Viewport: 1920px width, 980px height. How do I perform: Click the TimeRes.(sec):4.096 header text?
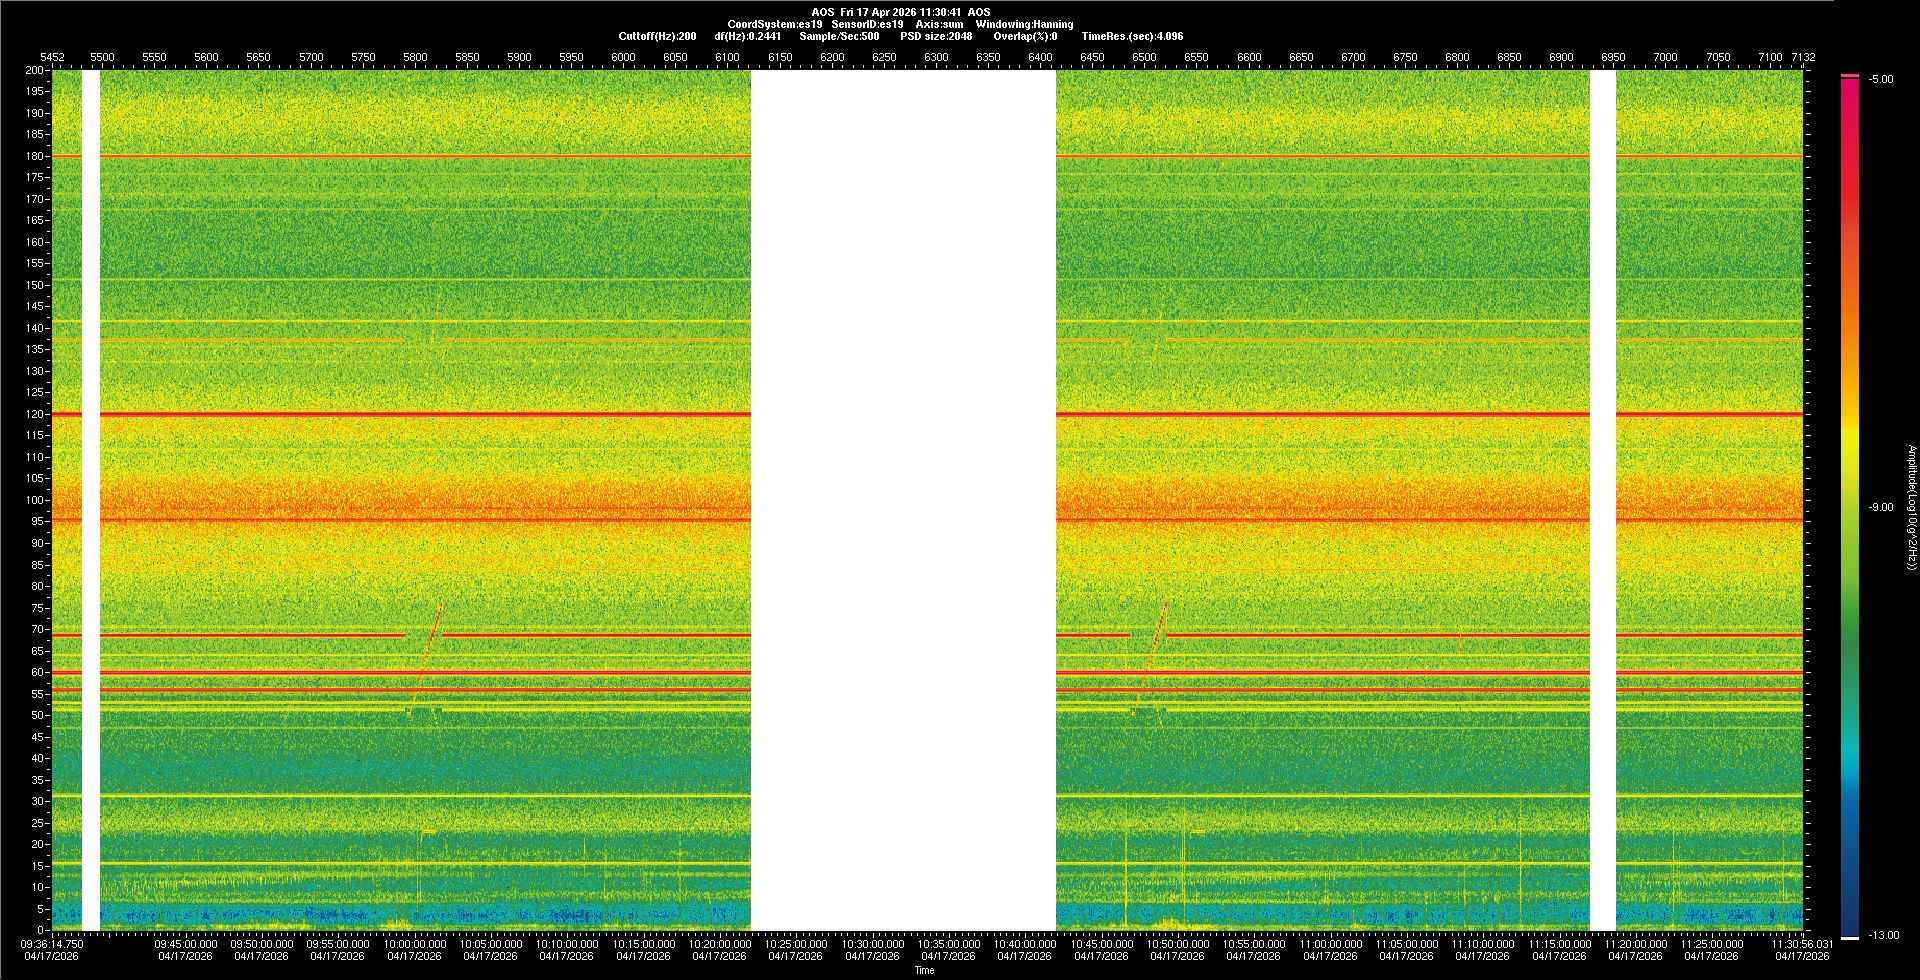(x=1132, y=36)
